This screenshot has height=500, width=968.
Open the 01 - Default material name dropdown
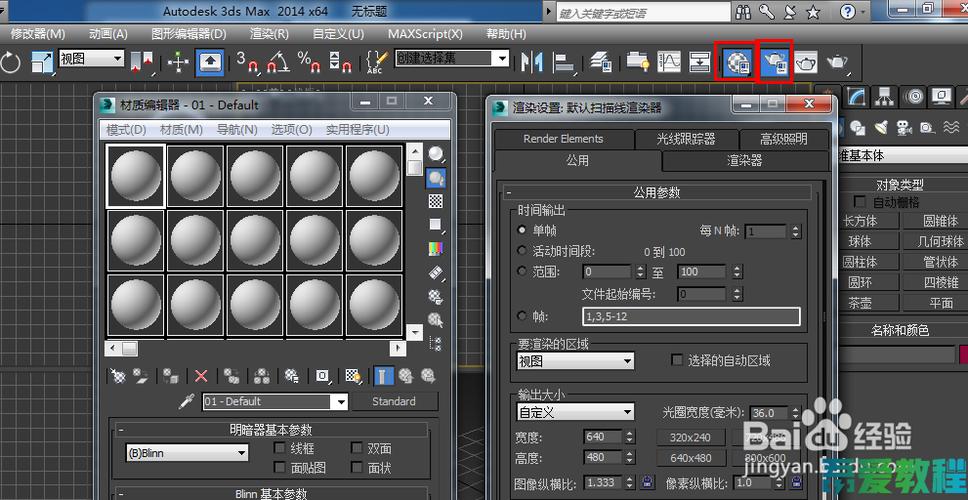(x=338, y=402)
